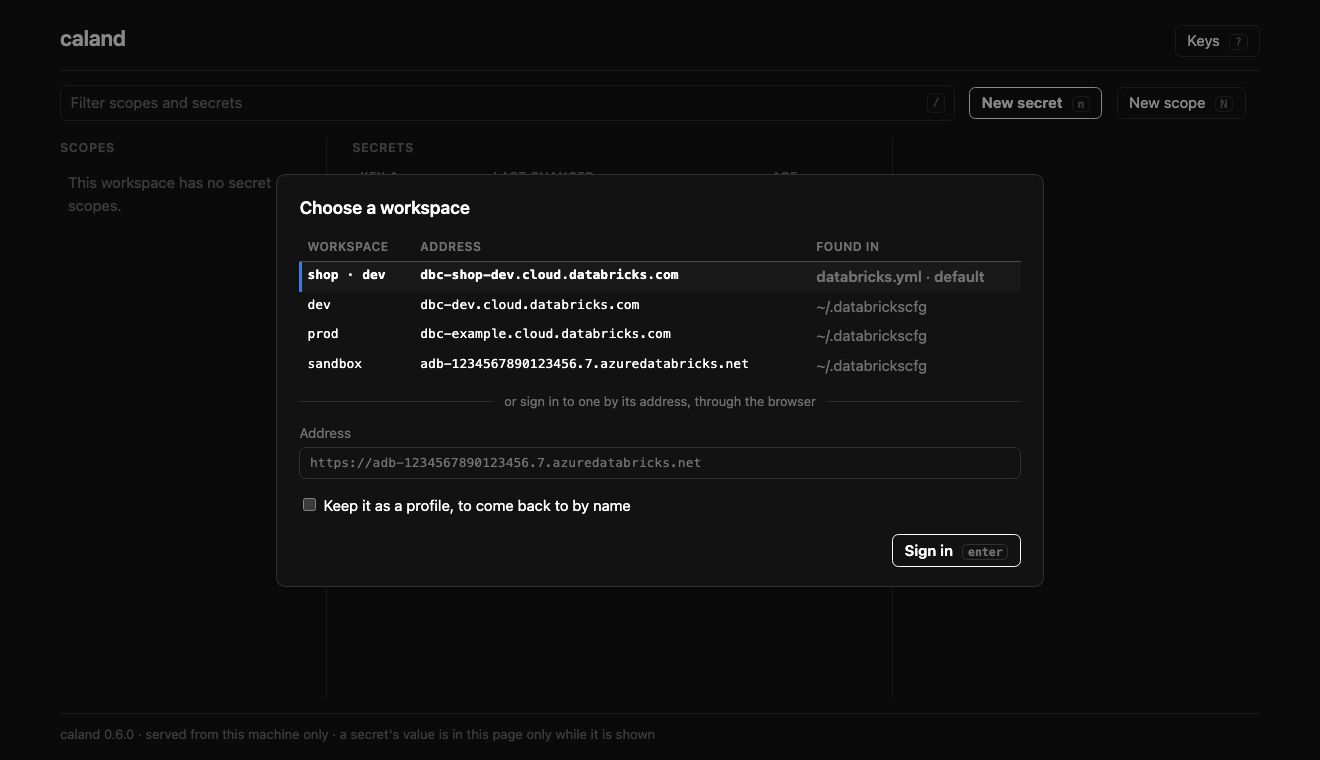This screenshot has width=1320, height=760.
Task: Focus the Filter scopes and secrets field
Action: pos(507,103)
